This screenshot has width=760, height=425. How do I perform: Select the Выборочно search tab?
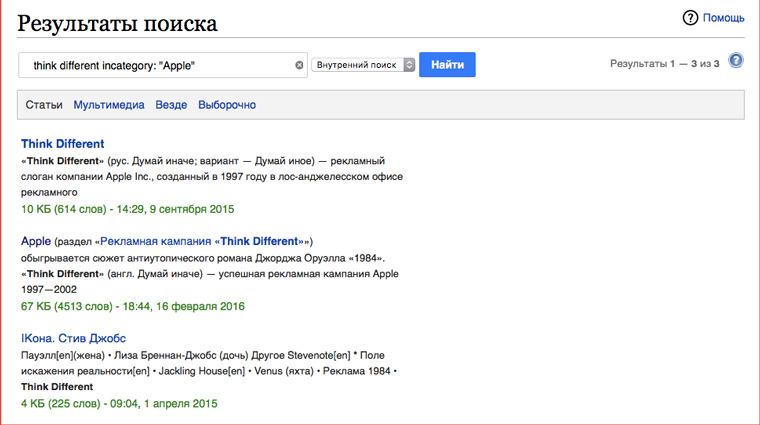click(x=227, y=105)
